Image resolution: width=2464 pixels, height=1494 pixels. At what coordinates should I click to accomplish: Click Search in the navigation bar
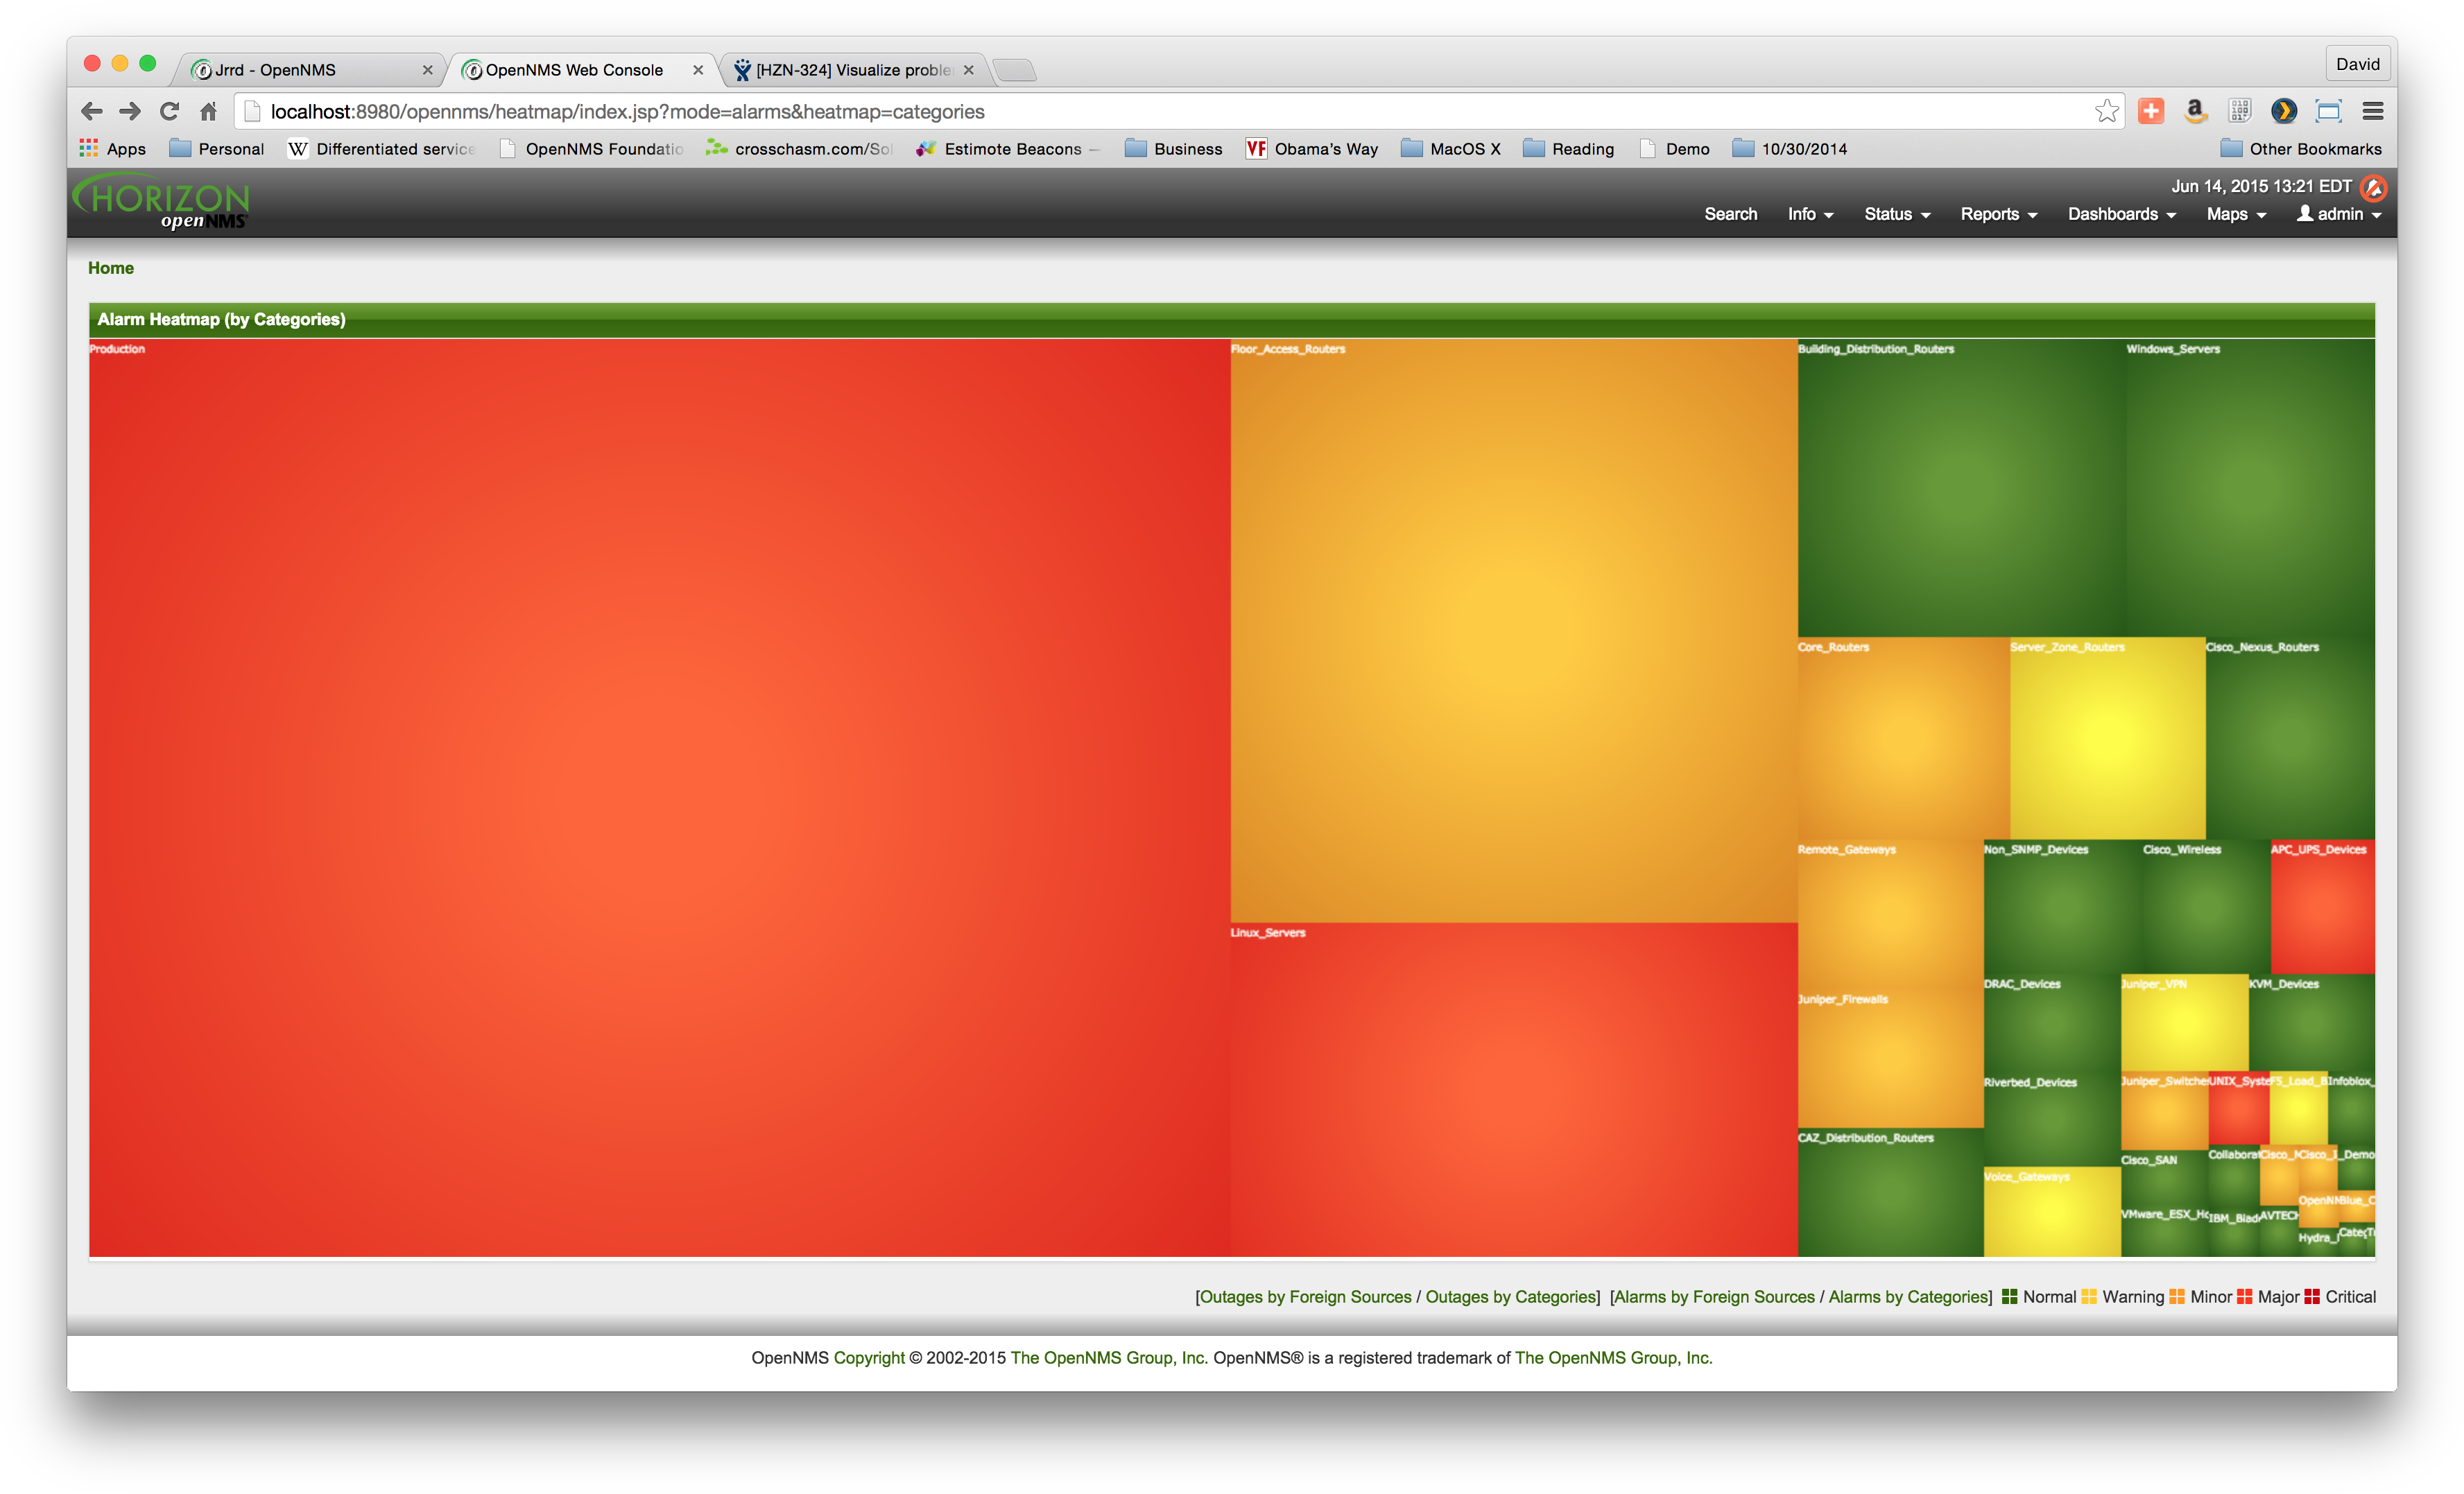point(1730,214)
